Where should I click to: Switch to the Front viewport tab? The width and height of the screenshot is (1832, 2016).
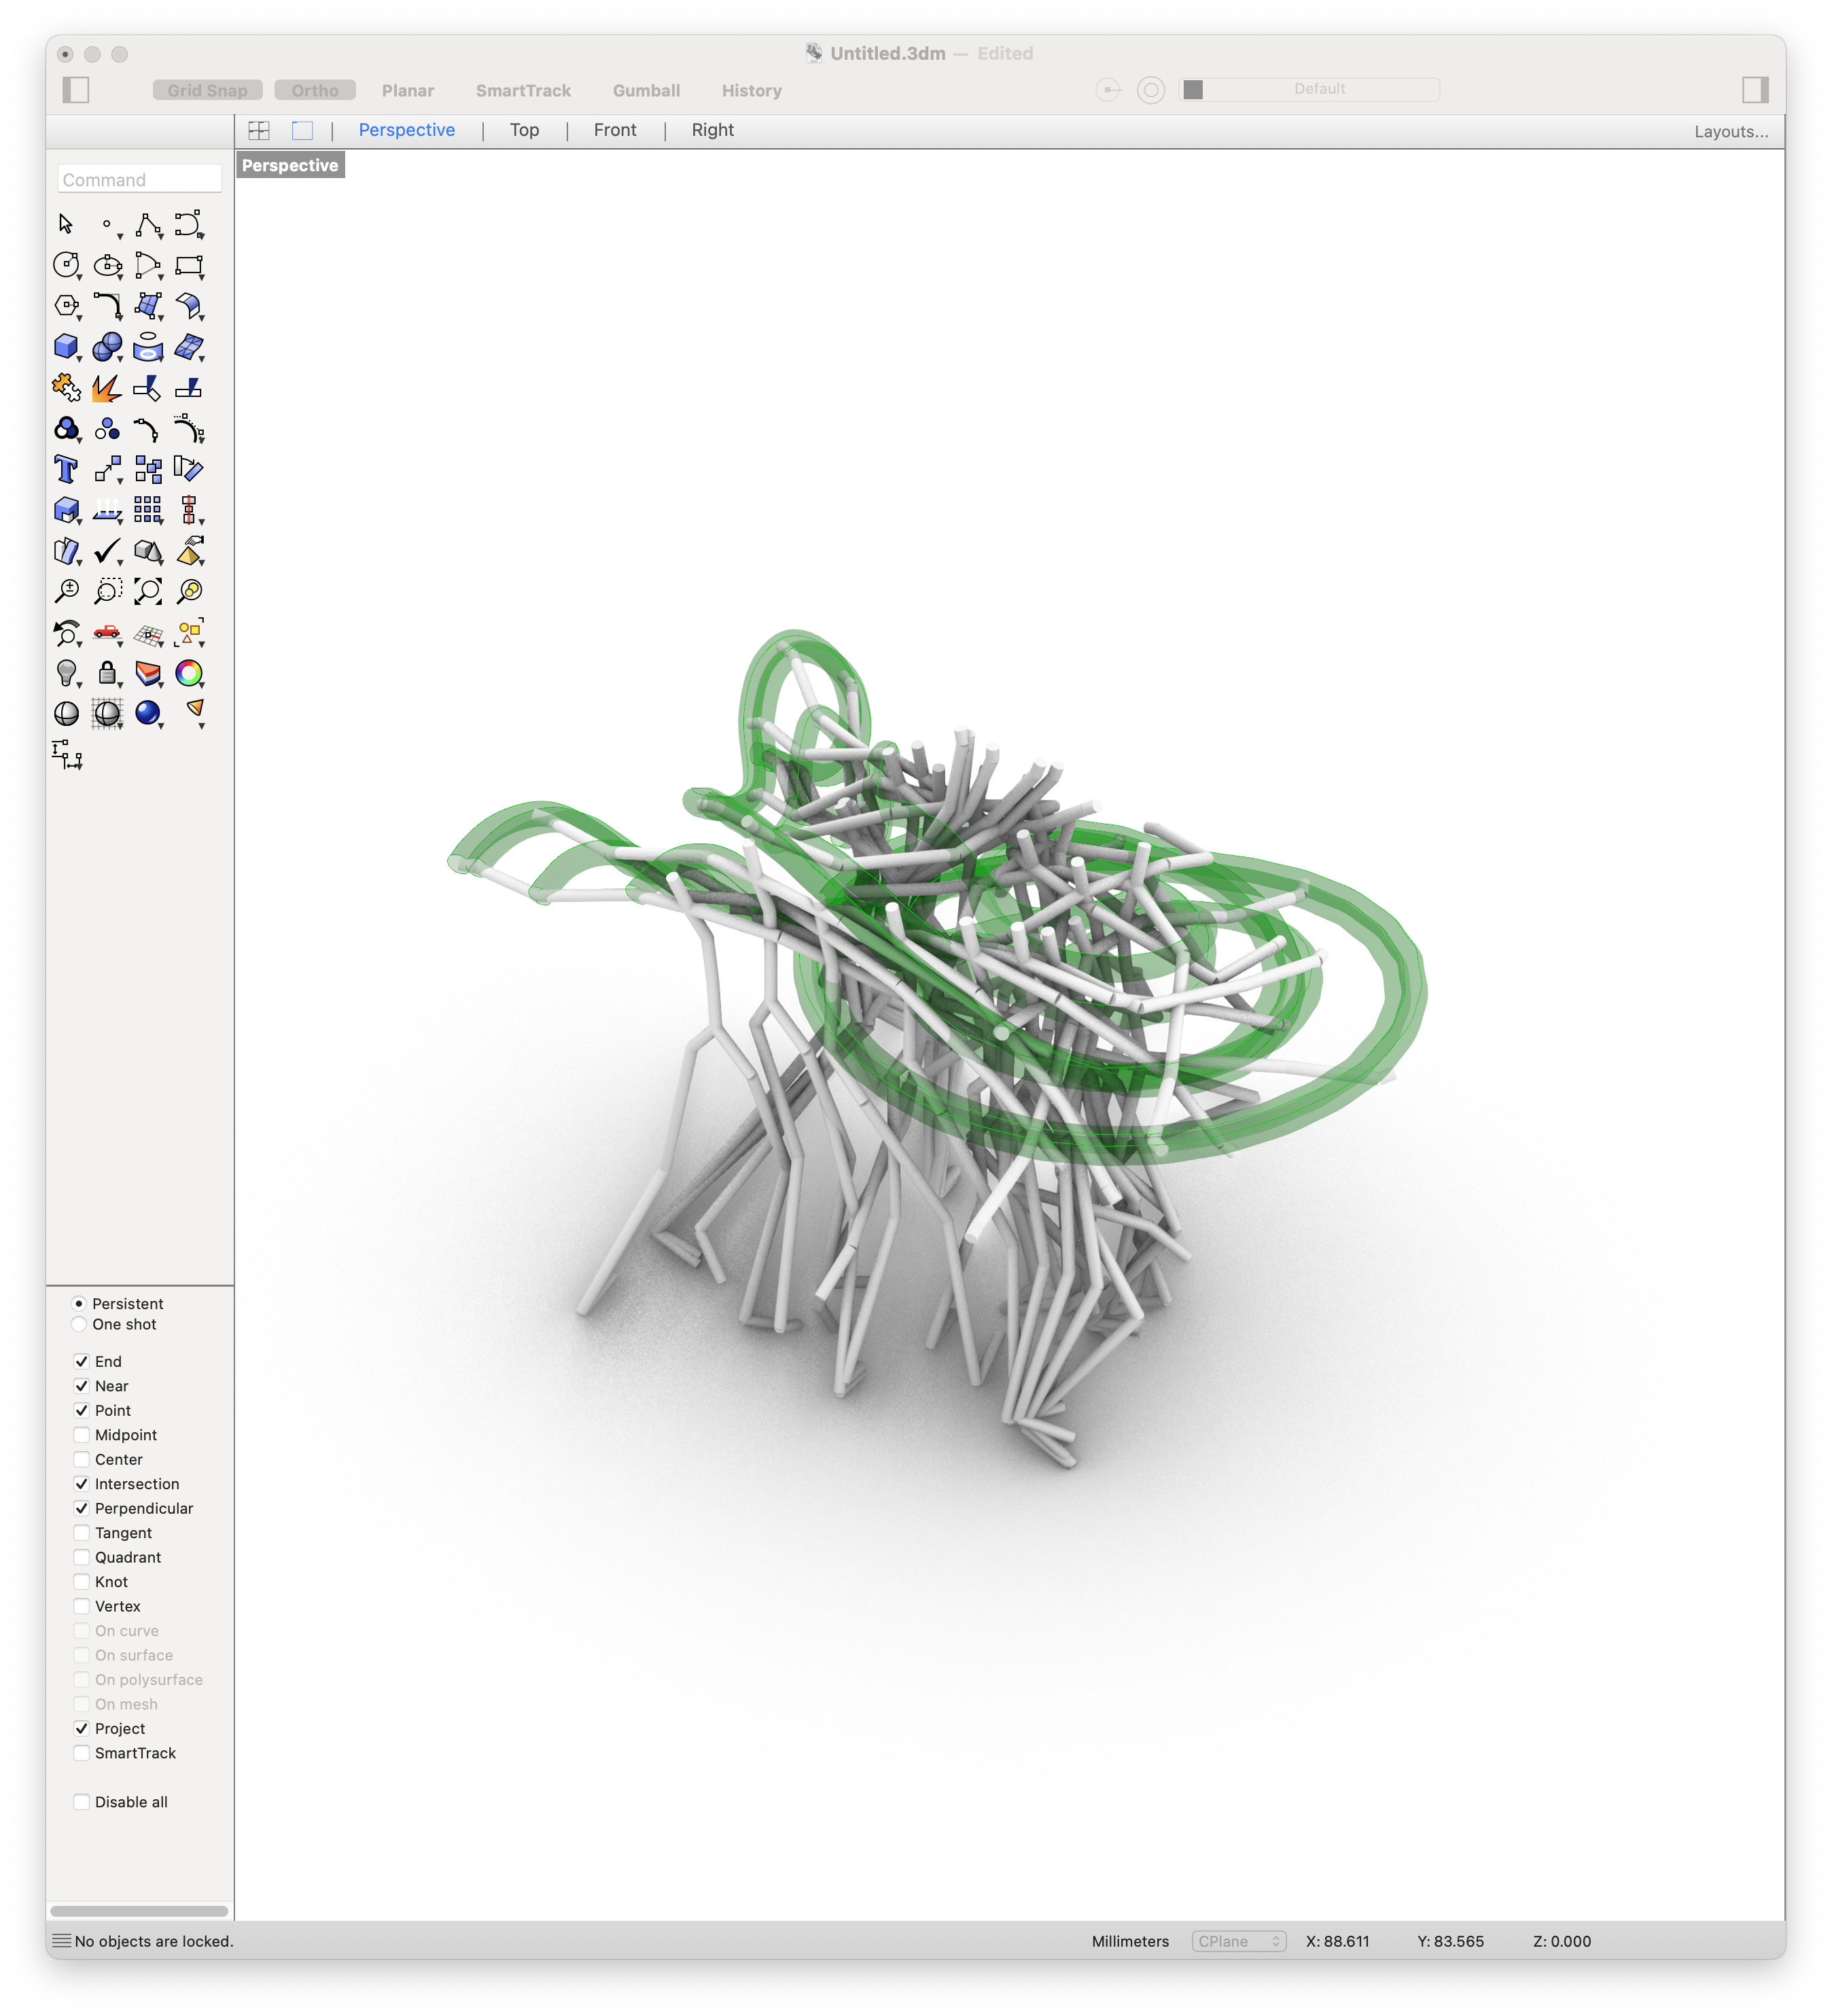614,130
